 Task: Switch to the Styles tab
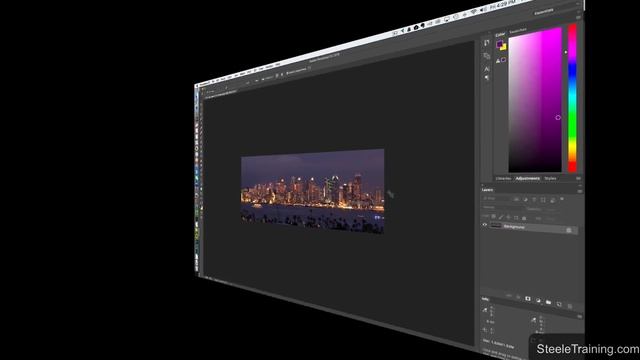pyautogui.click(x=550, y=178)
